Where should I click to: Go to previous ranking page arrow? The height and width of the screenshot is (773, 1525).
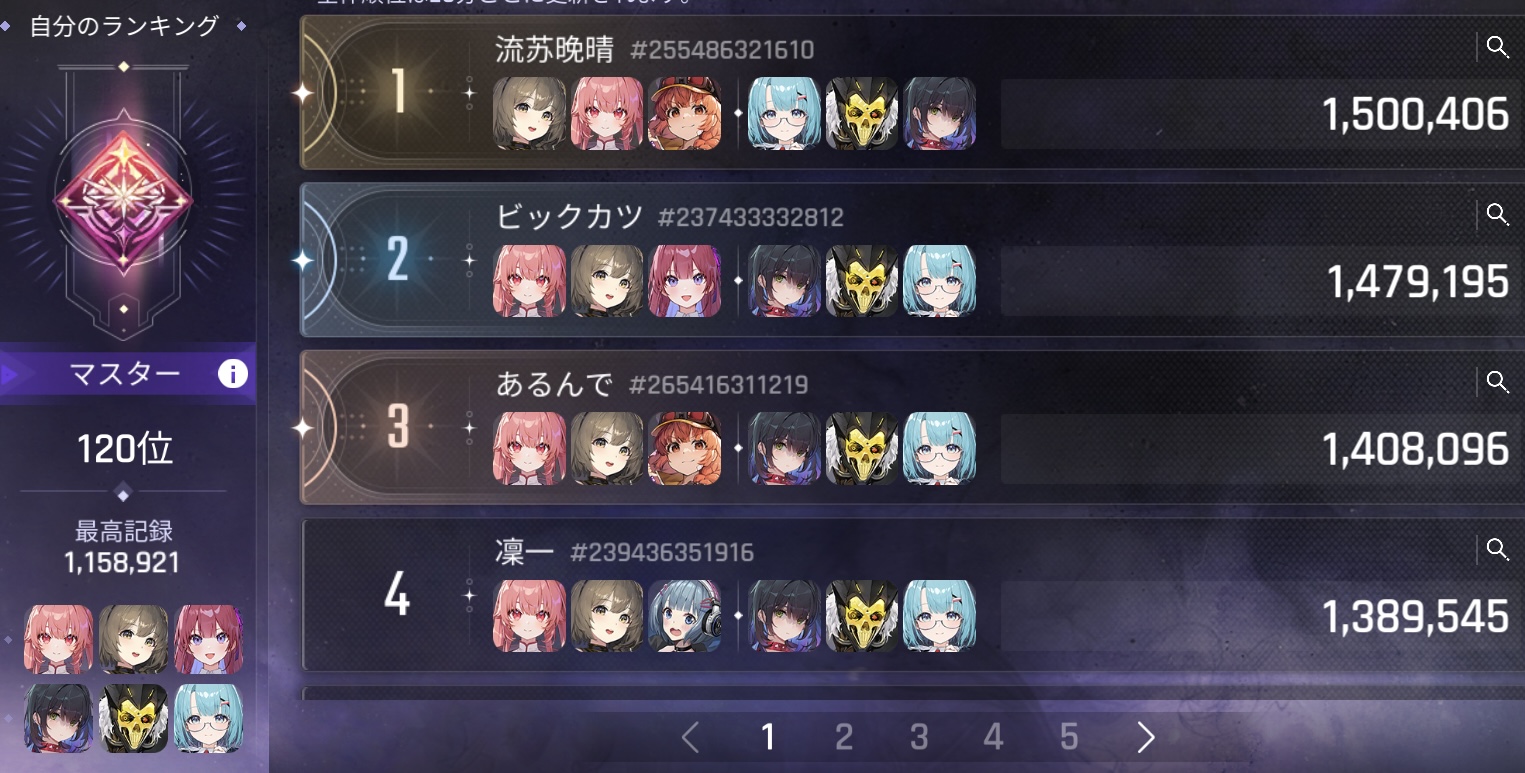(x=689, y=738)
